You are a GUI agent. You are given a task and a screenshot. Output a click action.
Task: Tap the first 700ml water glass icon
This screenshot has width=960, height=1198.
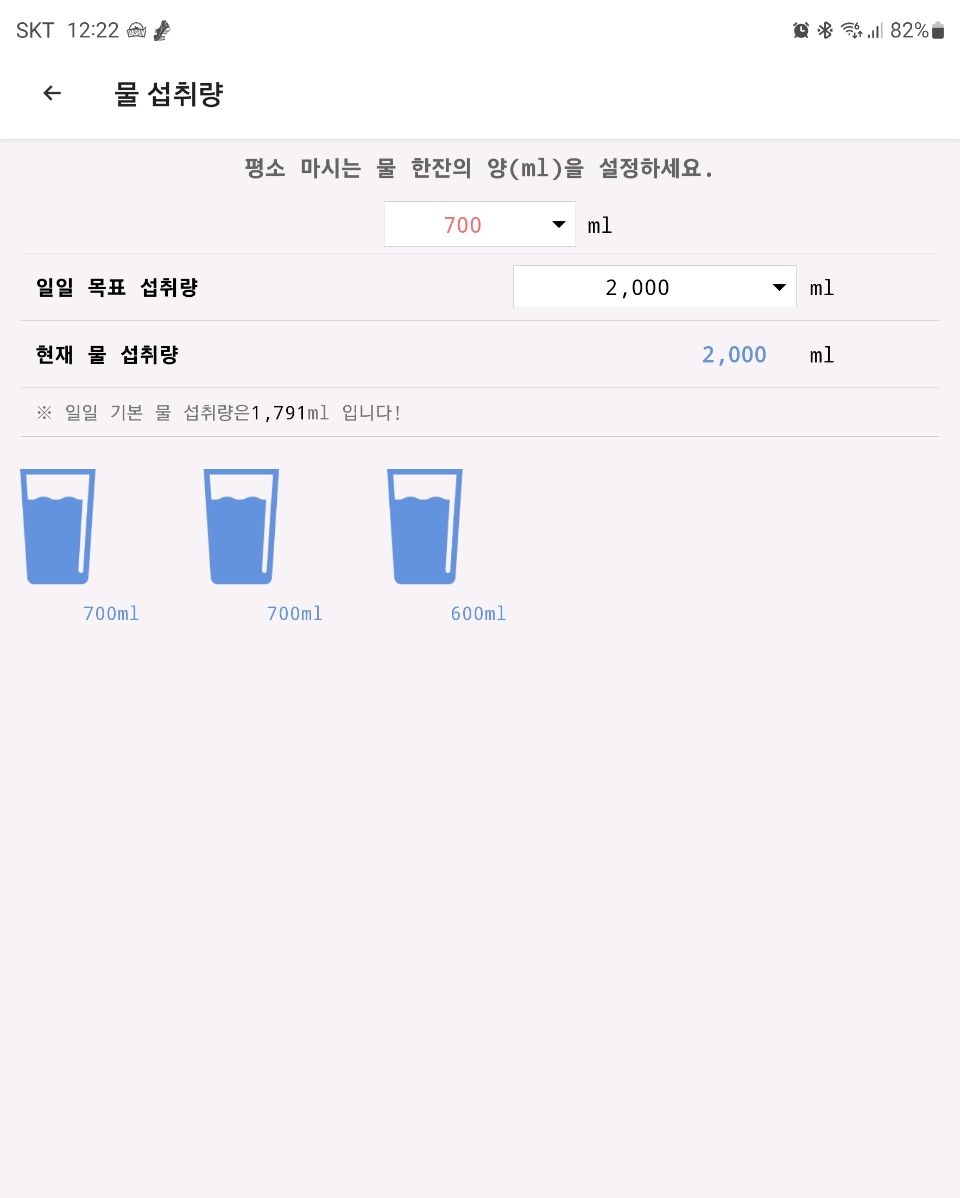pos(58,526)
